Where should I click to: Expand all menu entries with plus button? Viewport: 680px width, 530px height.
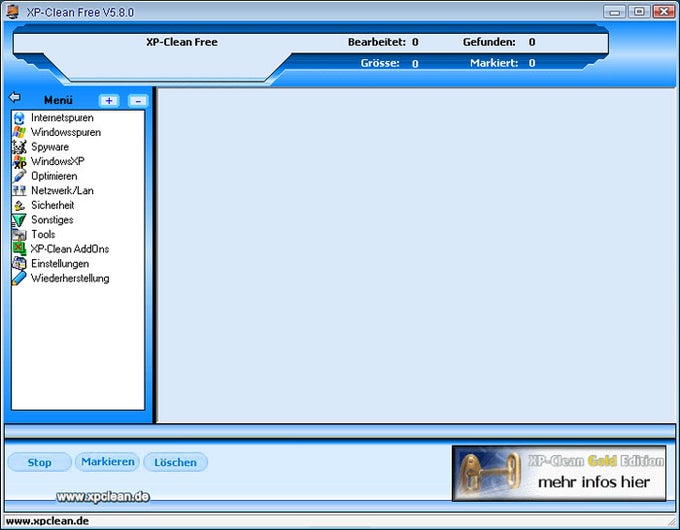109,101
